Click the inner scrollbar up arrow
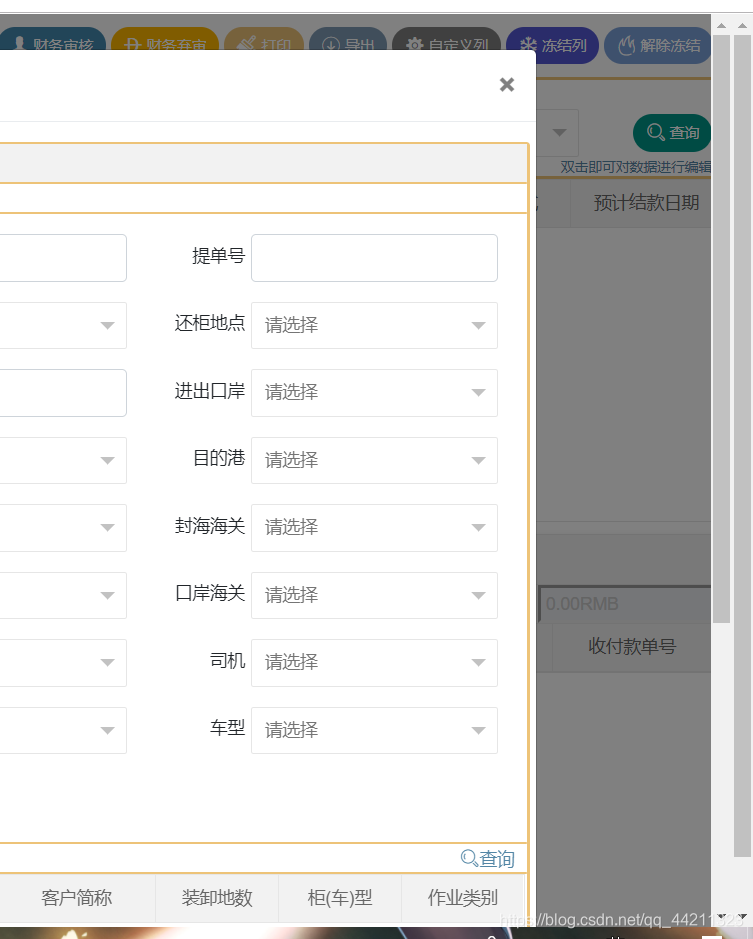 tap(721, 26)
